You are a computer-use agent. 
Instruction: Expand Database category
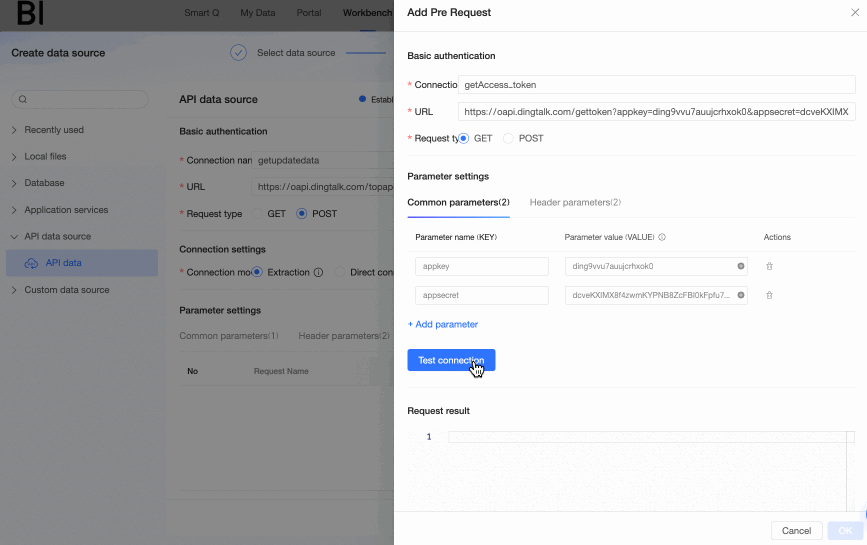[14, 184]
